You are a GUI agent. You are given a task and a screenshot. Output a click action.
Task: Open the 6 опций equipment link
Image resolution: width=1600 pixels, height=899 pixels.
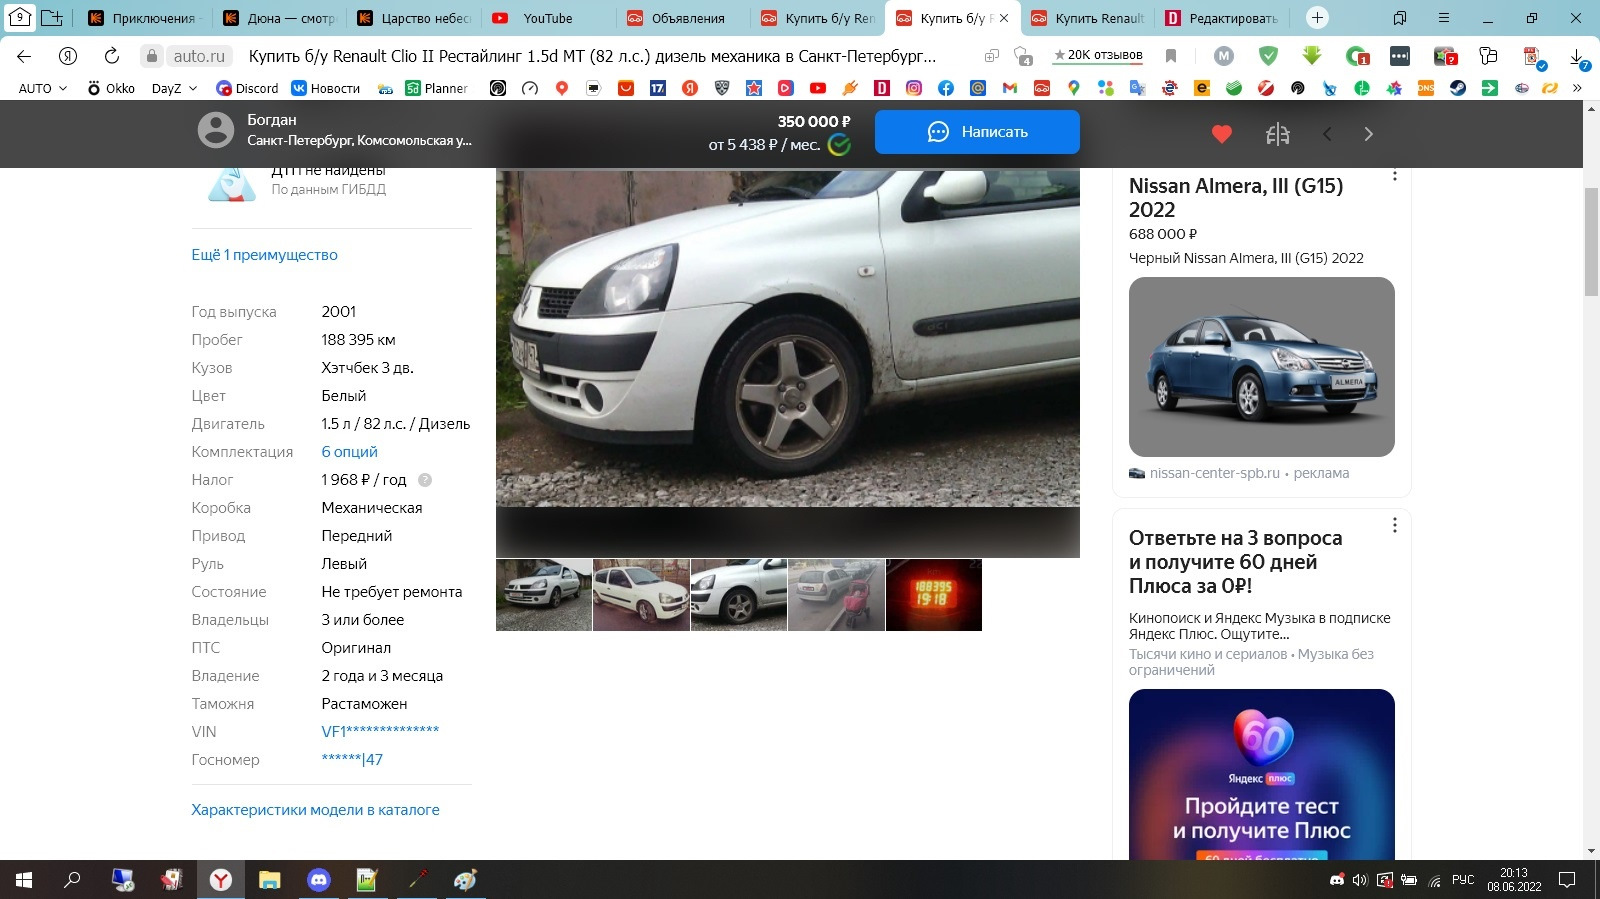pyautogui.click(x=349, y=452)
